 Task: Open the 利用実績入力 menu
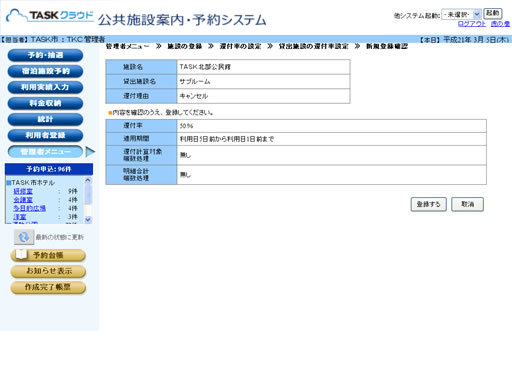click(x=45, y=87)
